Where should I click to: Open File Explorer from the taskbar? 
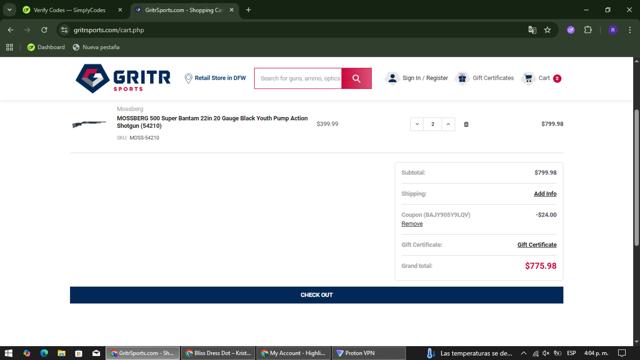(x=61, y=353)
